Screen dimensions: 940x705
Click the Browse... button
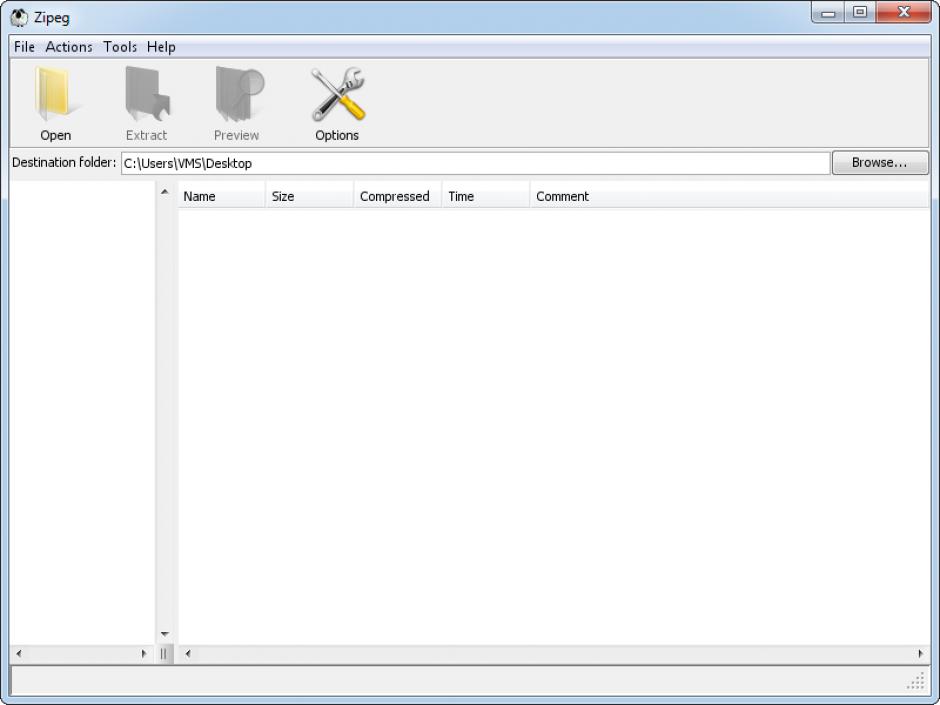point(879,162)
